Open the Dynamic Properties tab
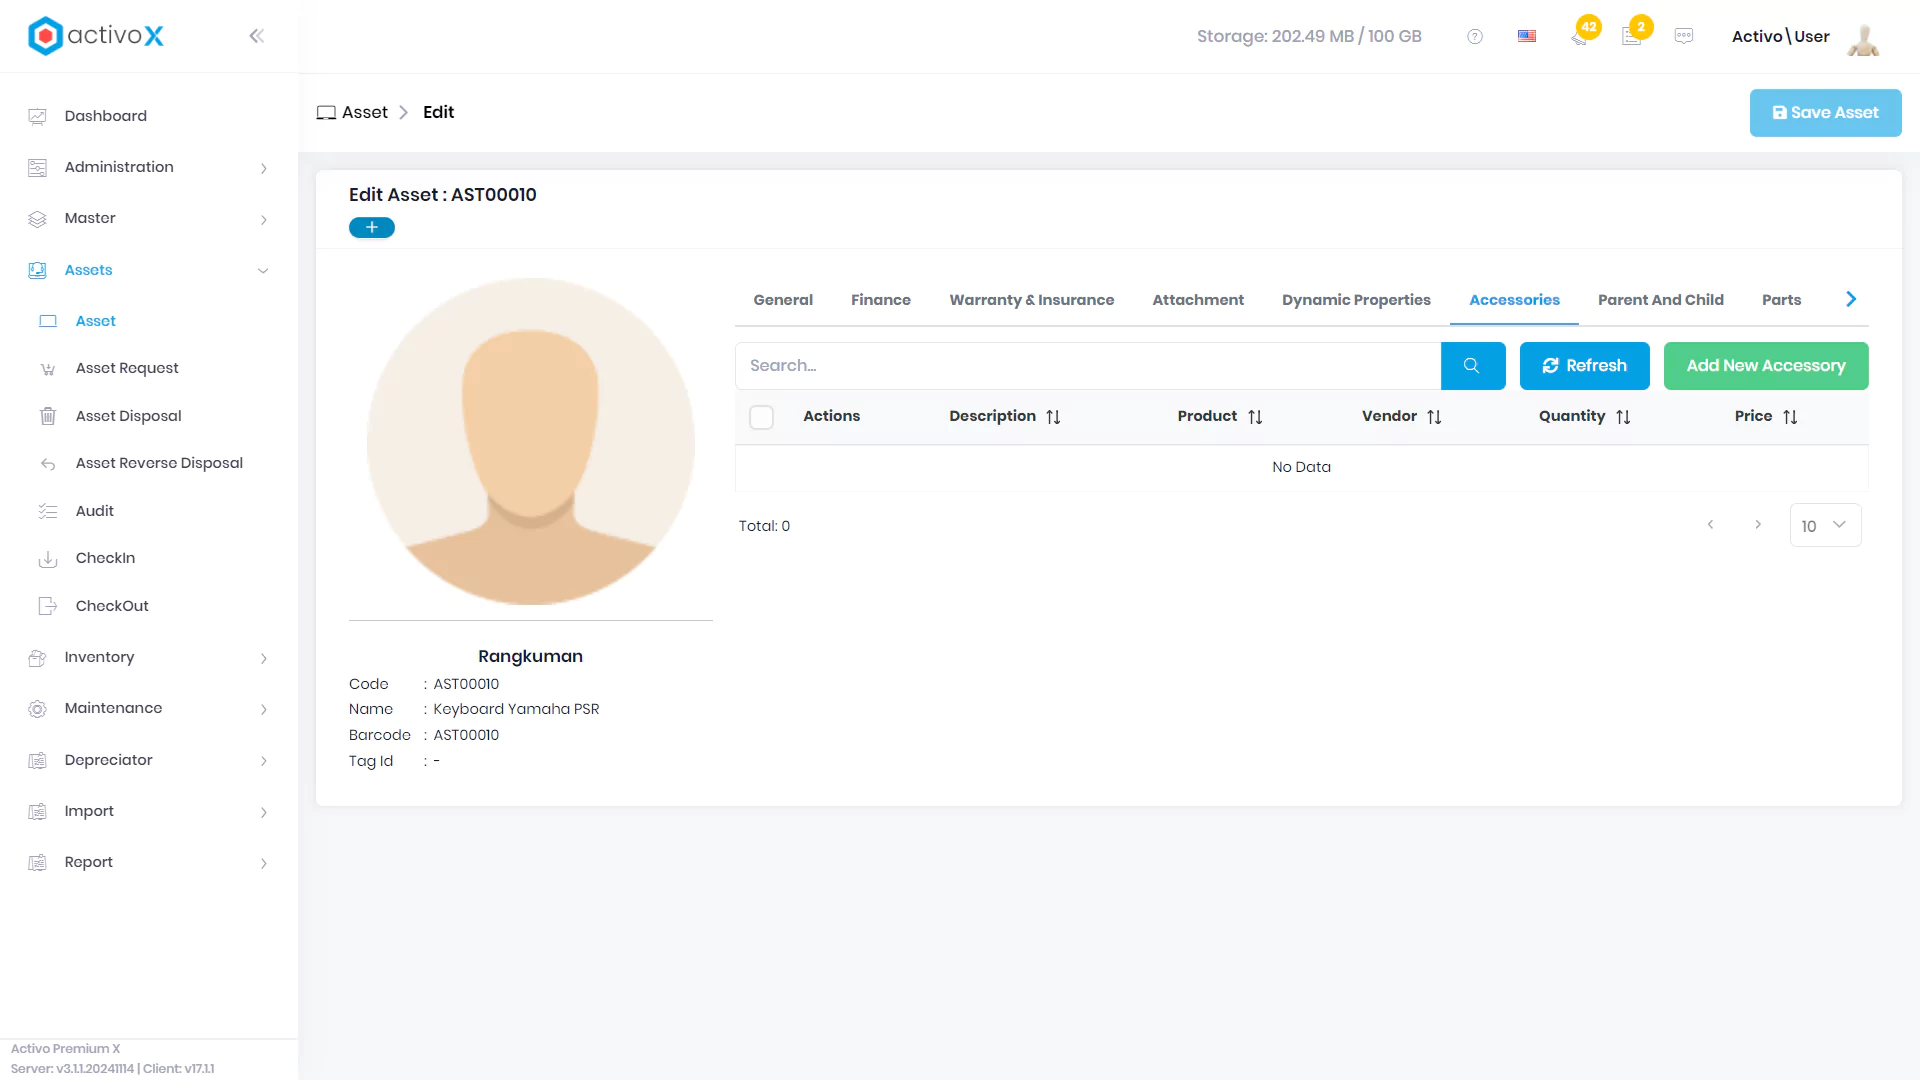Screen dimensions: 1920x1080 [1356, 300]
